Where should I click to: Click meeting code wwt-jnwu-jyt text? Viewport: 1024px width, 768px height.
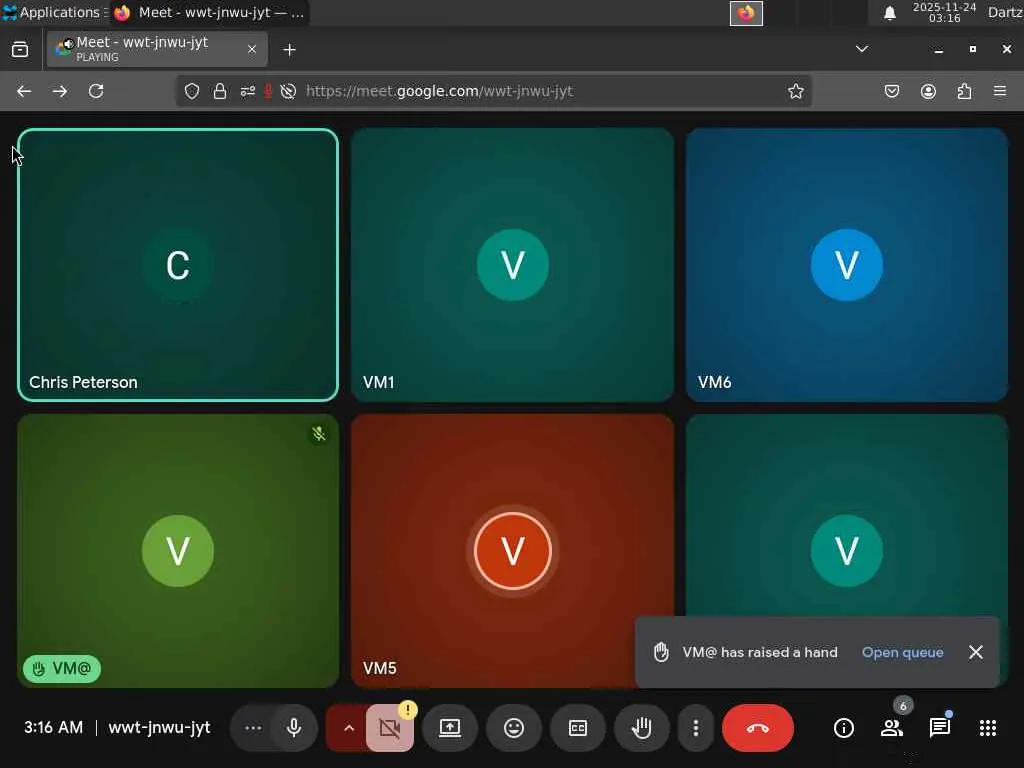click(159, 728)
